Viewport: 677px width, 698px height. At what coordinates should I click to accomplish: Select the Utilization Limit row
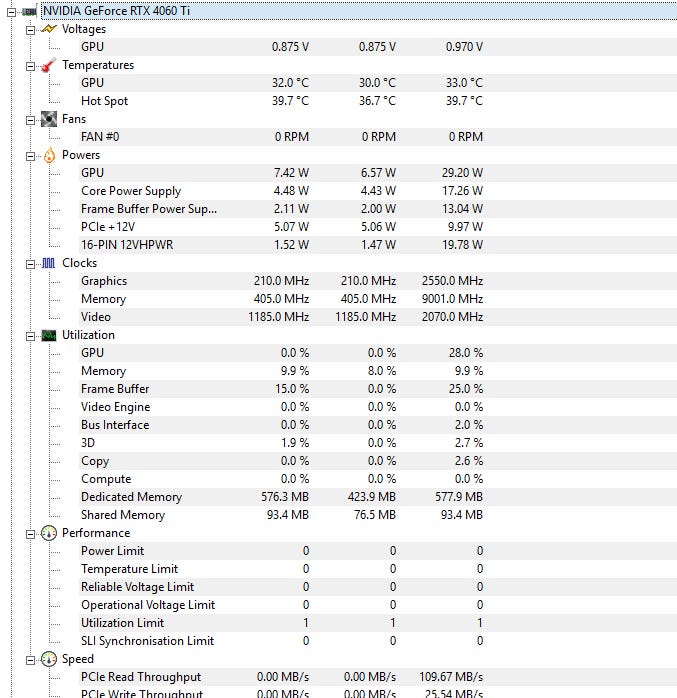[378, 623]
